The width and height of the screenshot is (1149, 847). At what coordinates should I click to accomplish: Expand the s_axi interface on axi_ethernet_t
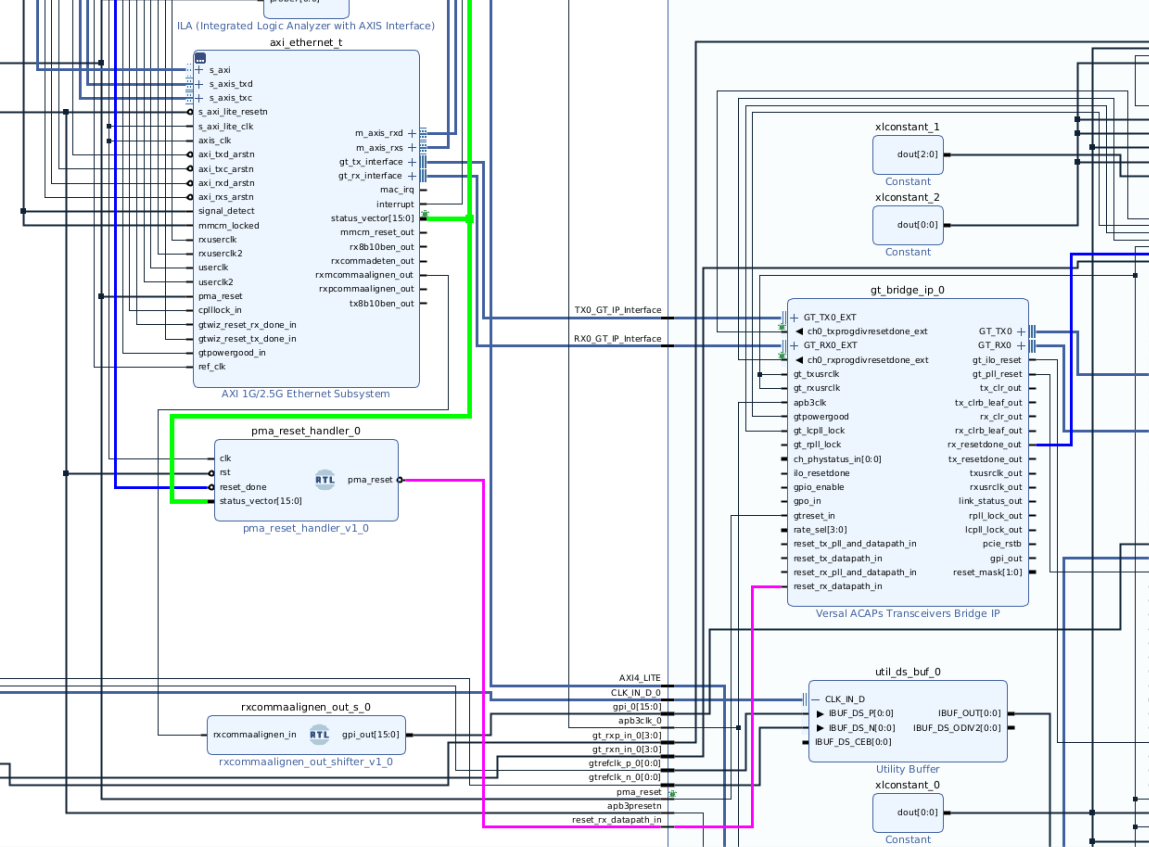tap(199, 70)
